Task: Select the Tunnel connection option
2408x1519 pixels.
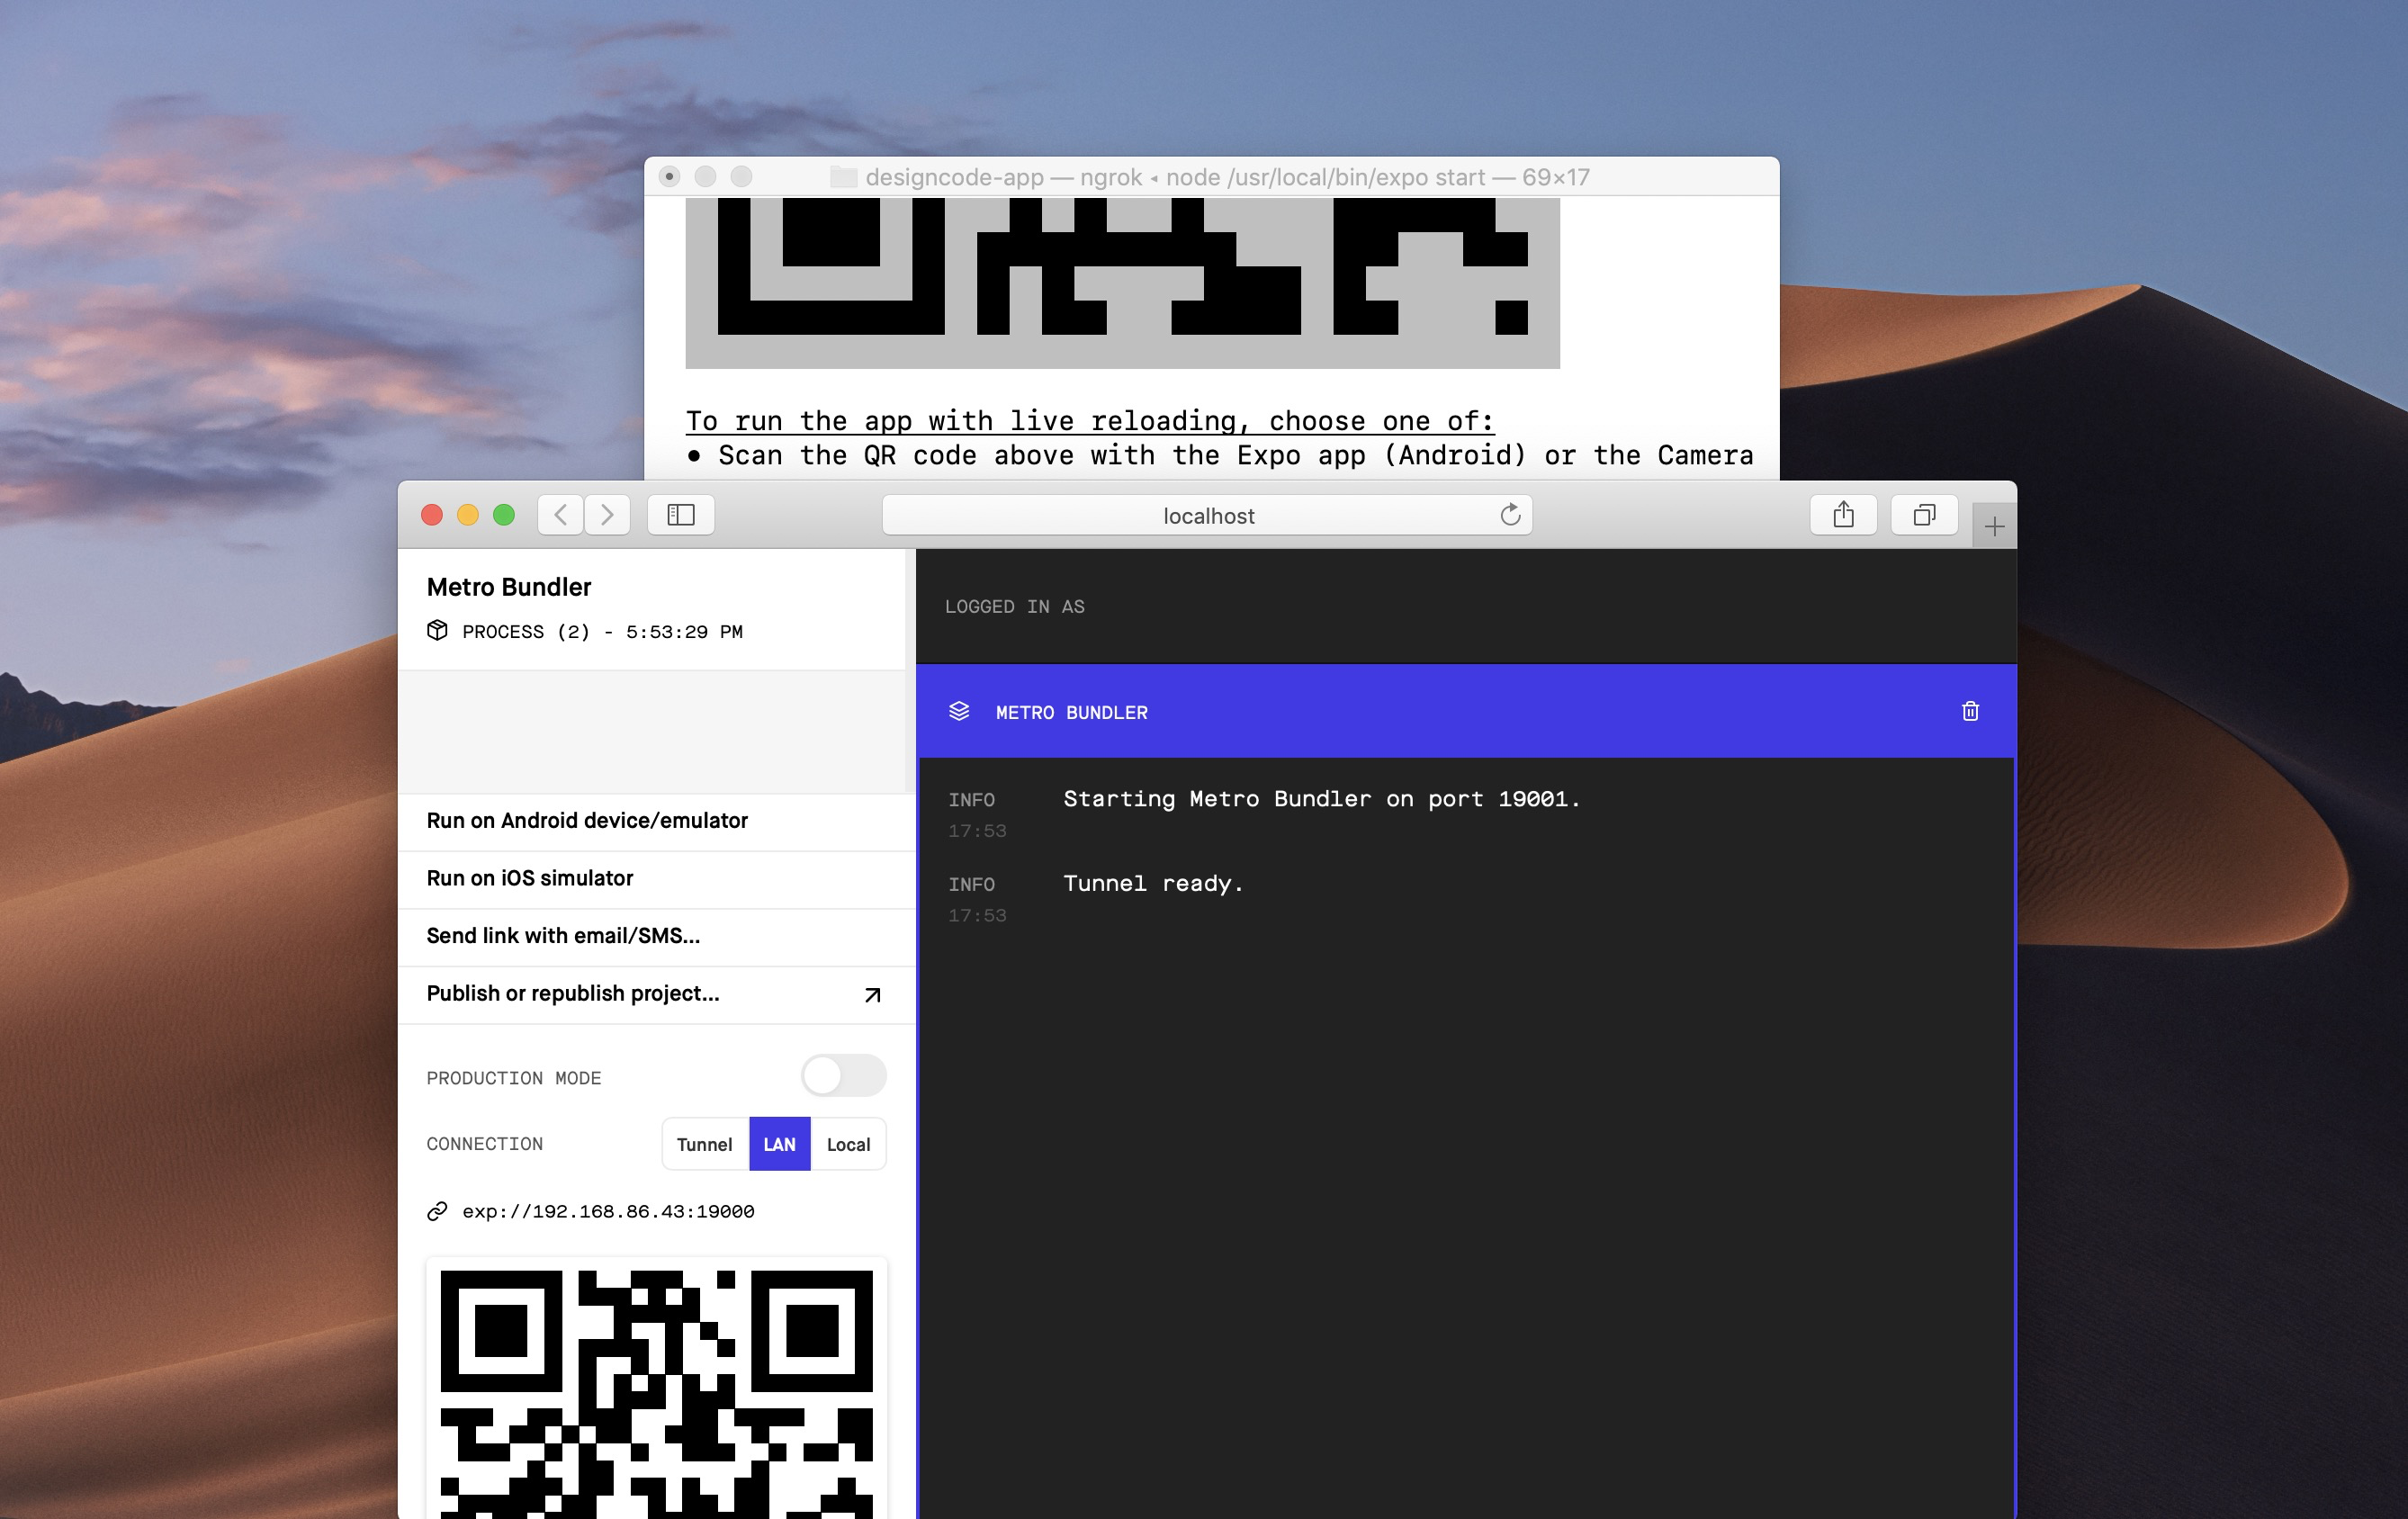Action: [704, 1144]
